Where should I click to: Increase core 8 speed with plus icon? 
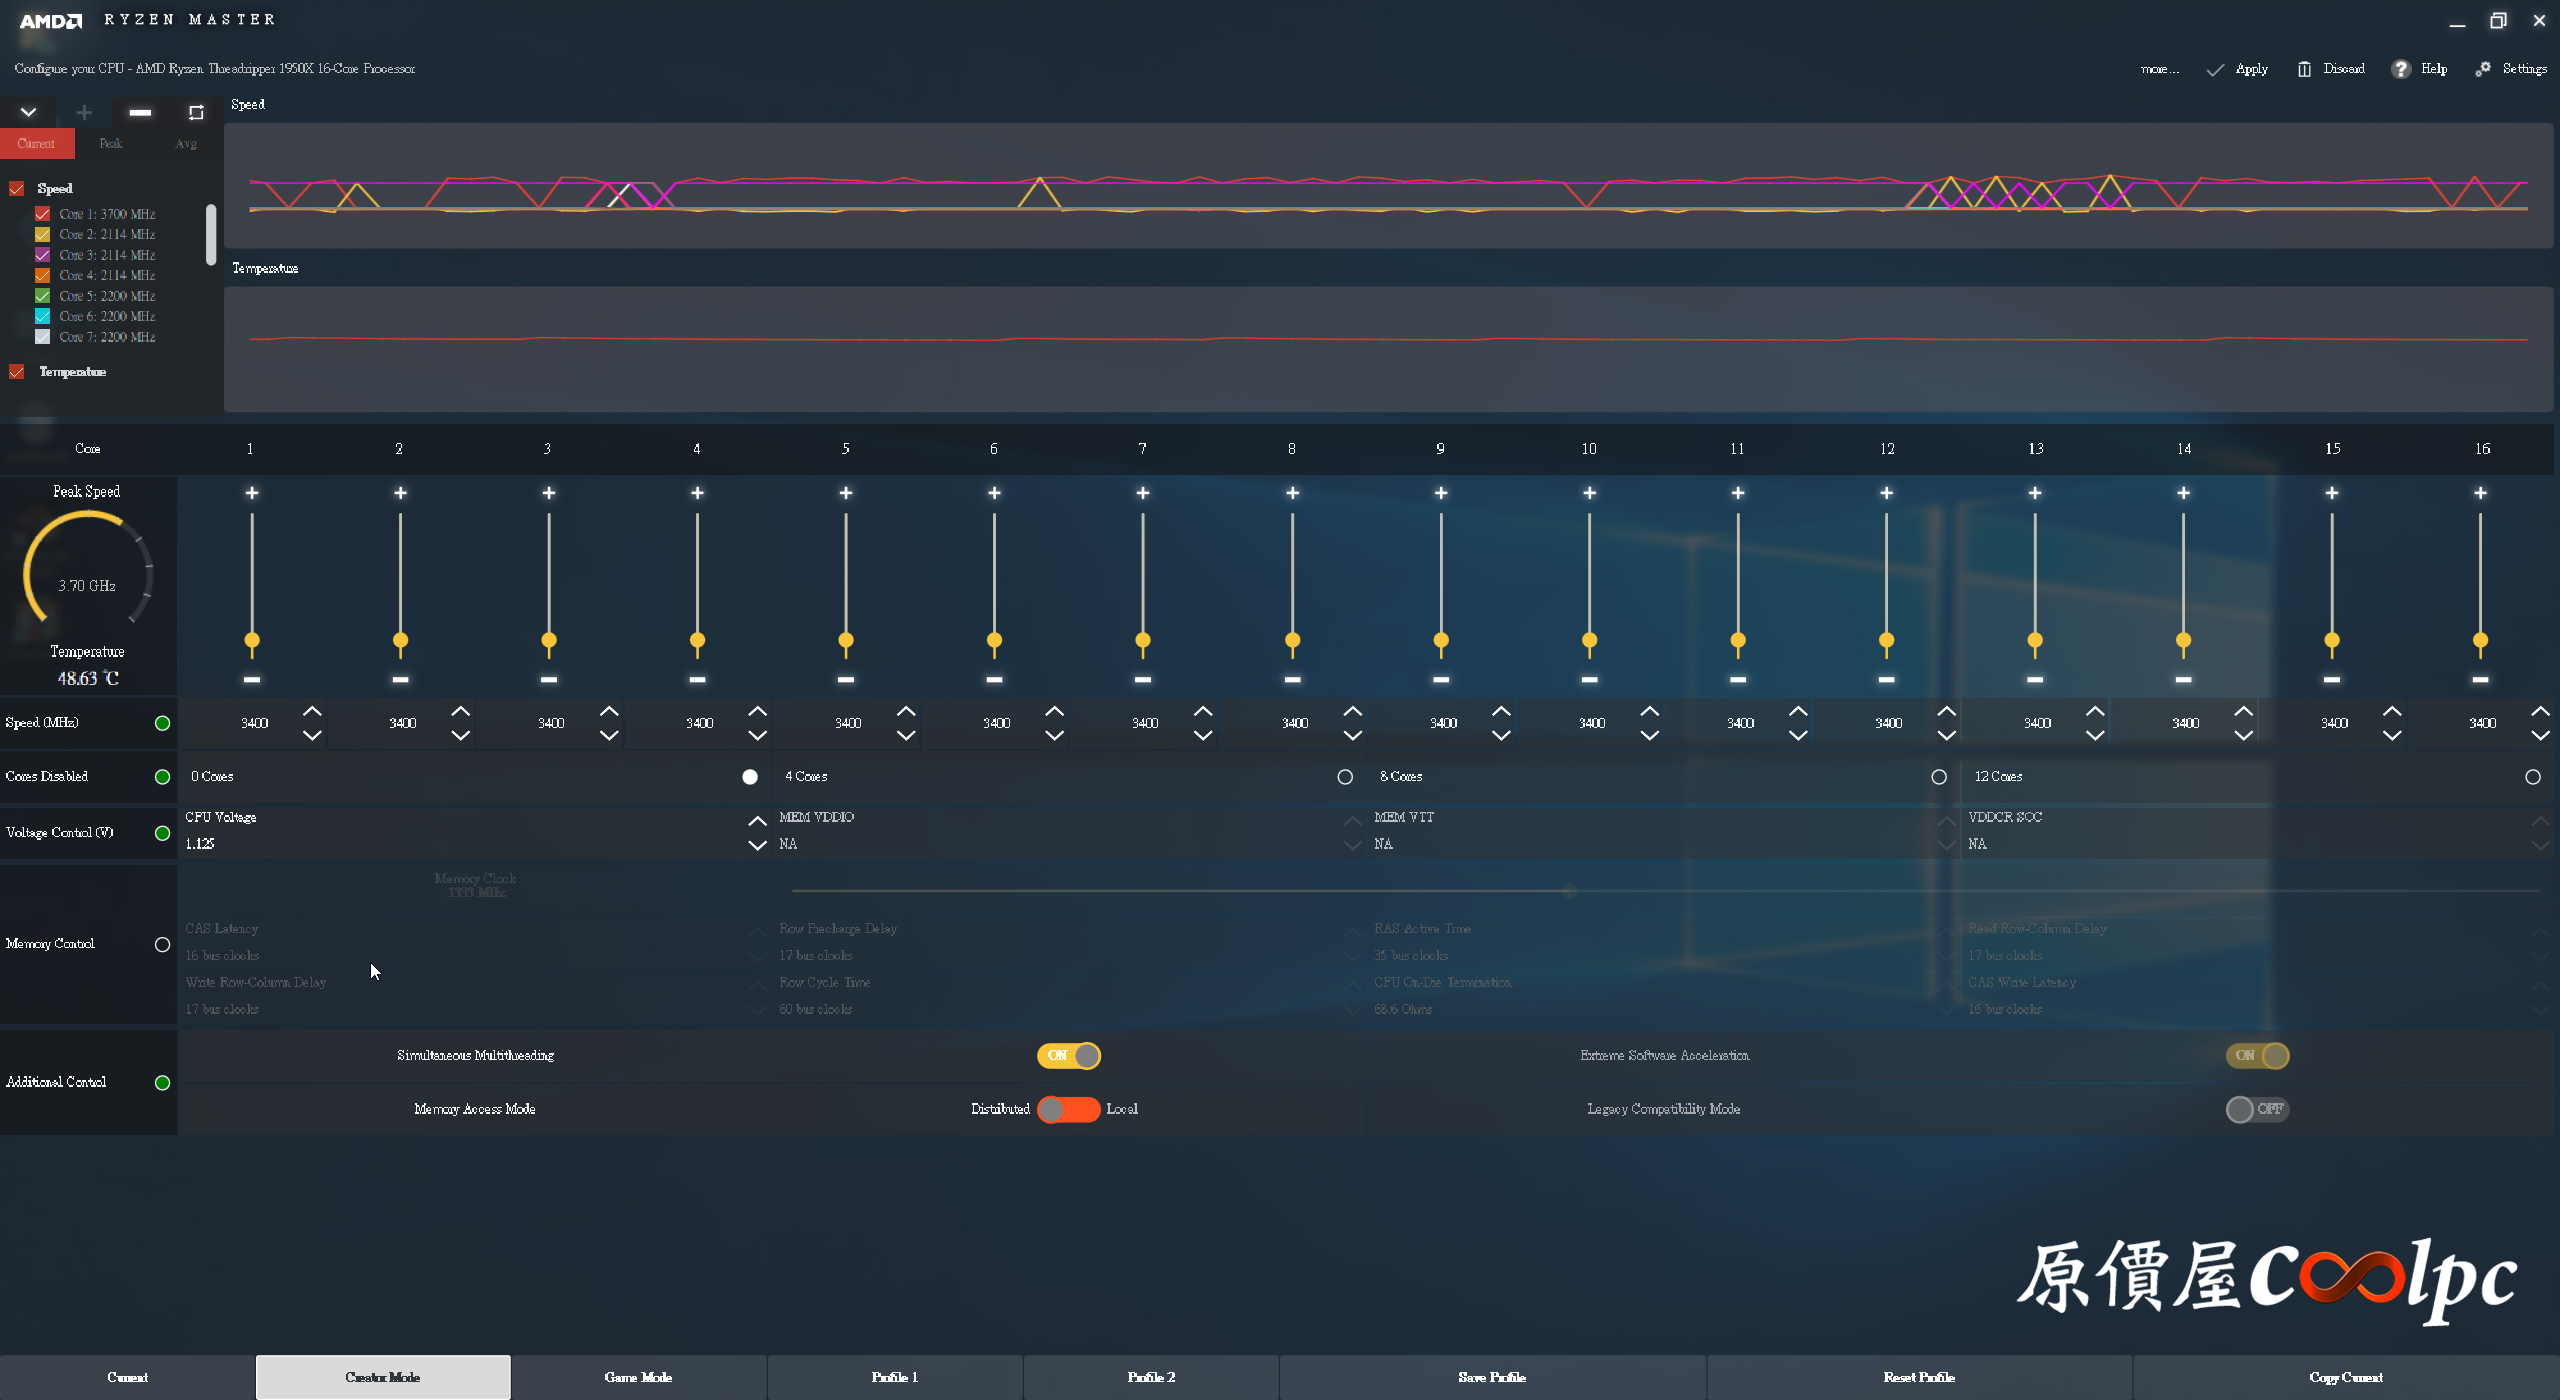pyautogui.click(x=1292, y=493)
